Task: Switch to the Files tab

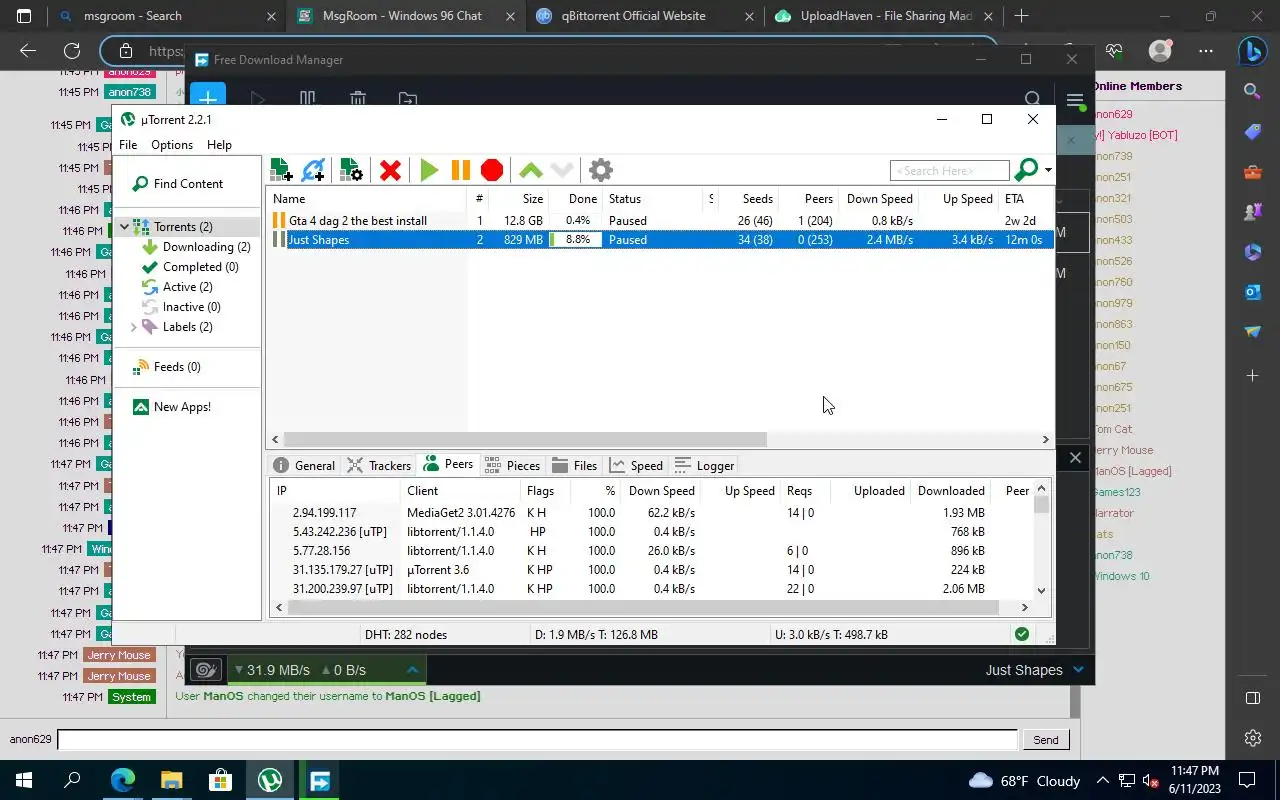Action: click(574, 466)
